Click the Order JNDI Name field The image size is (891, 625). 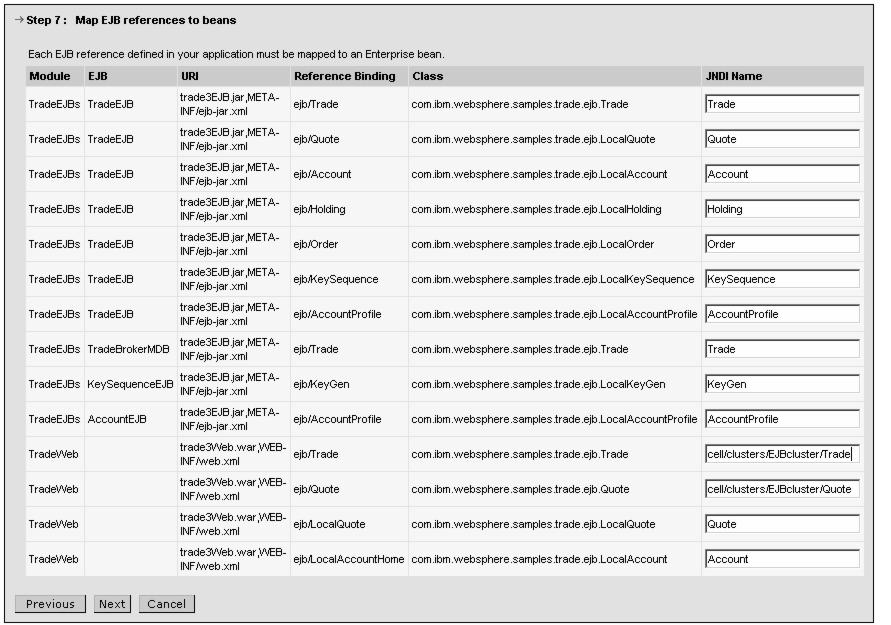782,244
